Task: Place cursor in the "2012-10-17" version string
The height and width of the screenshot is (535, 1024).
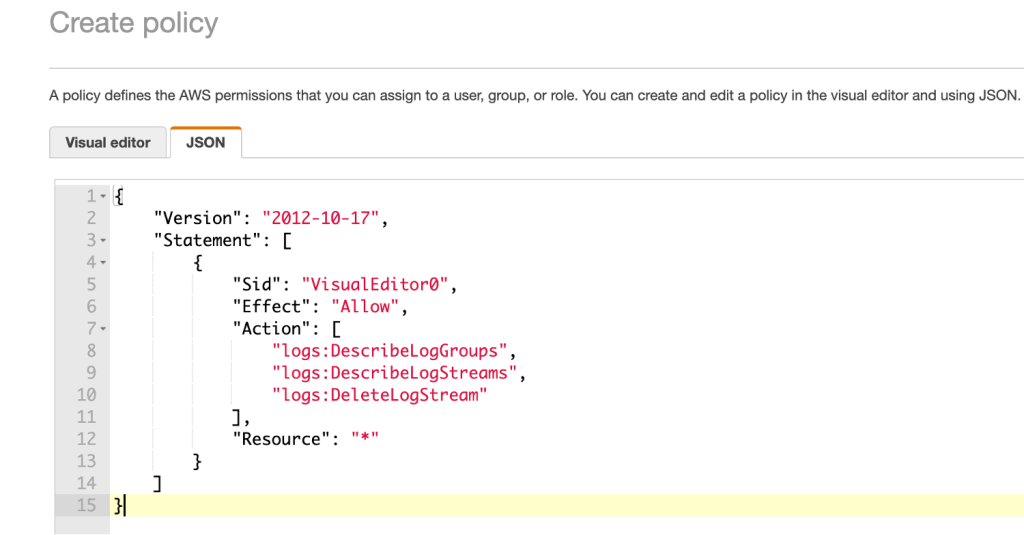Action: [x=321, y=218]
